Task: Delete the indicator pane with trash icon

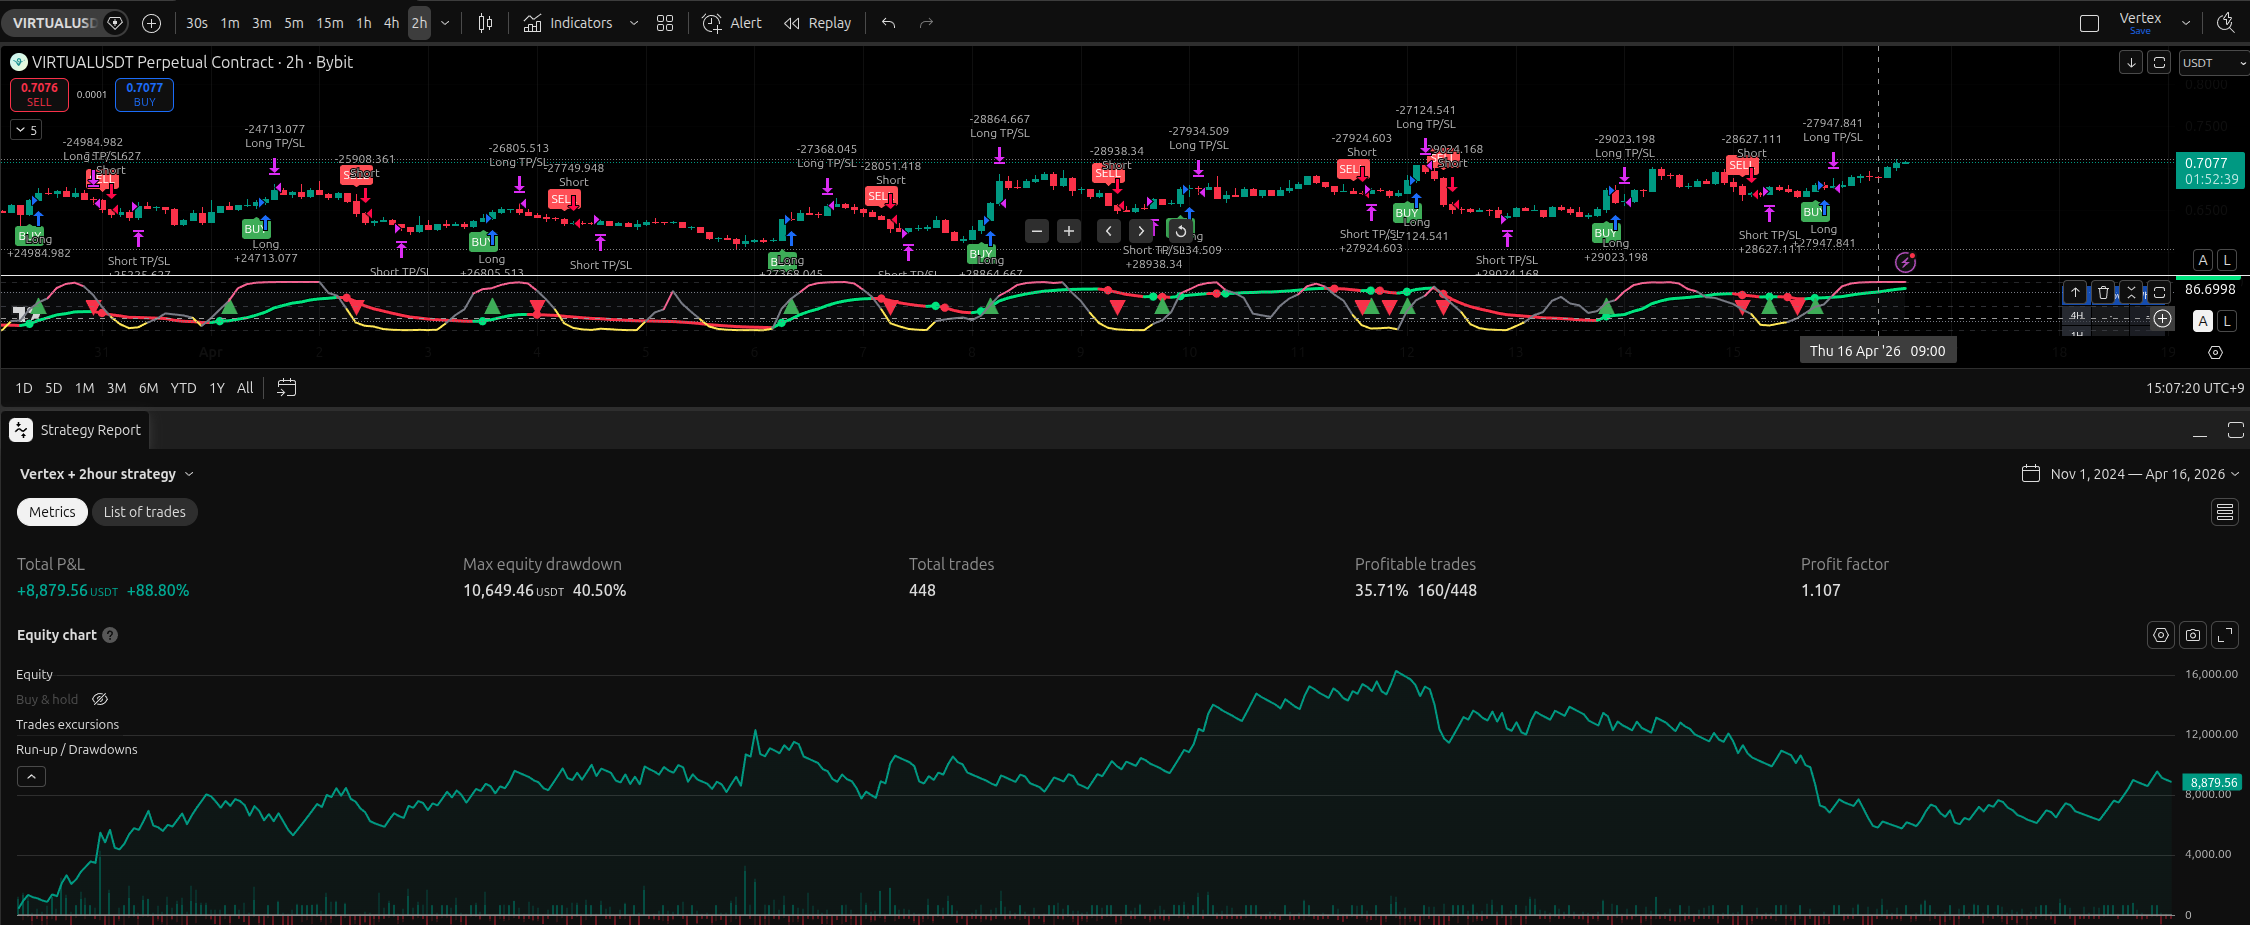Action: [x=2103, y=292]
